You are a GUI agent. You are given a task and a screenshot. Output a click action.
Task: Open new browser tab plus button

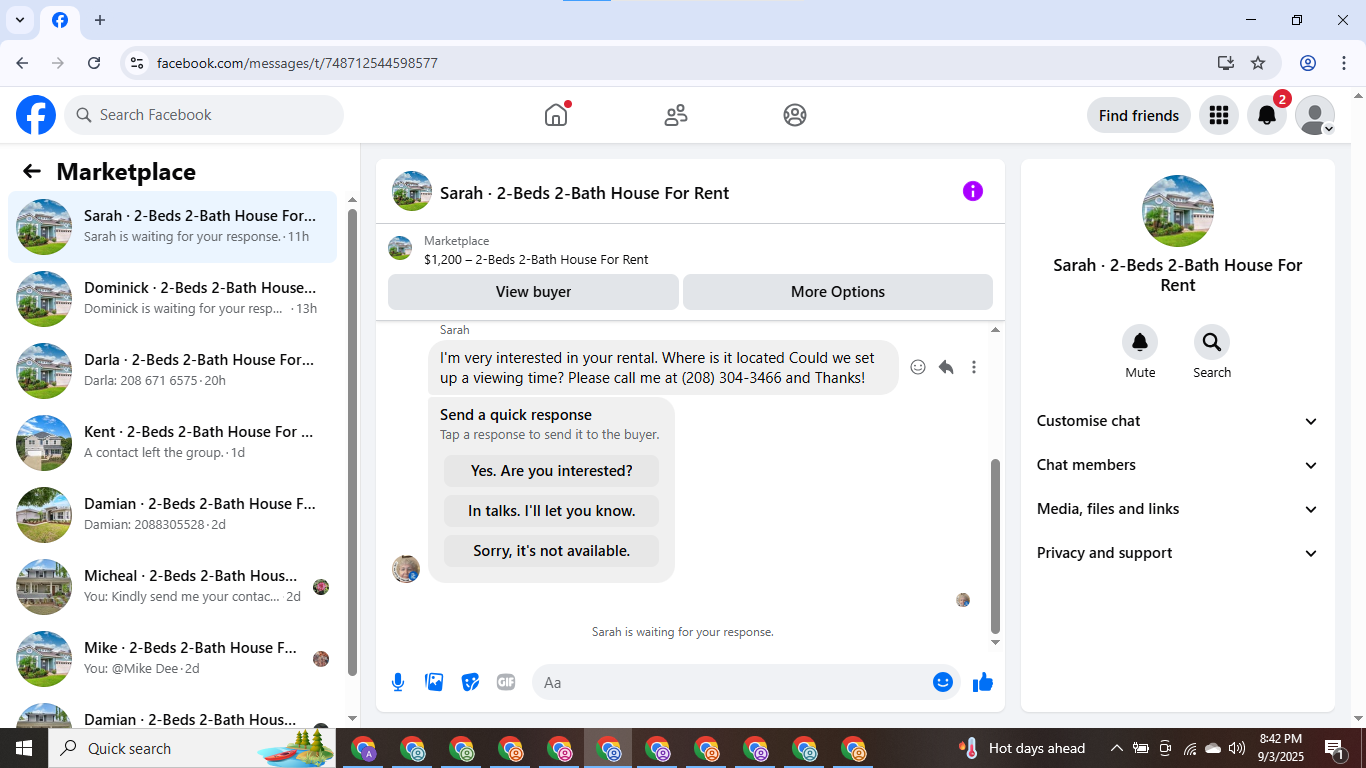pyautogui.click(x=100, y=20)
